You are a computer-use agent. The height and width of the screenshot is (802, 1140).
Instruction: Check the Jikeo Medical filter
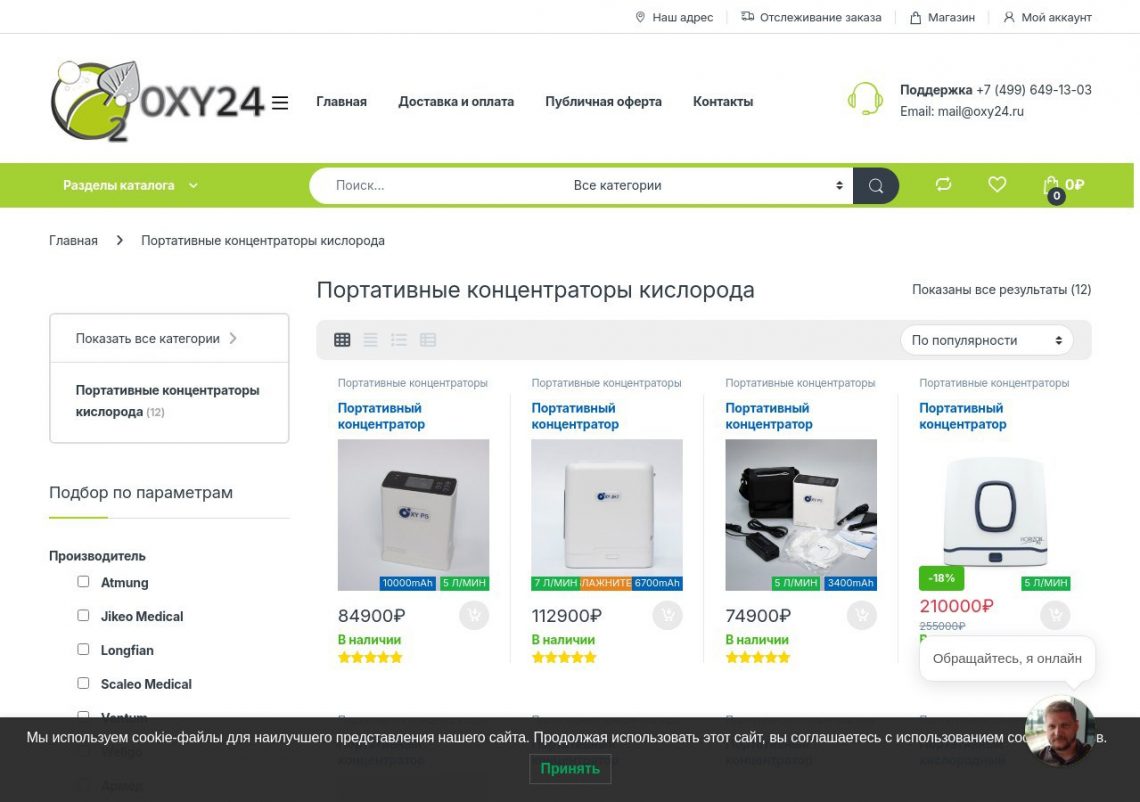coord(84,615)
